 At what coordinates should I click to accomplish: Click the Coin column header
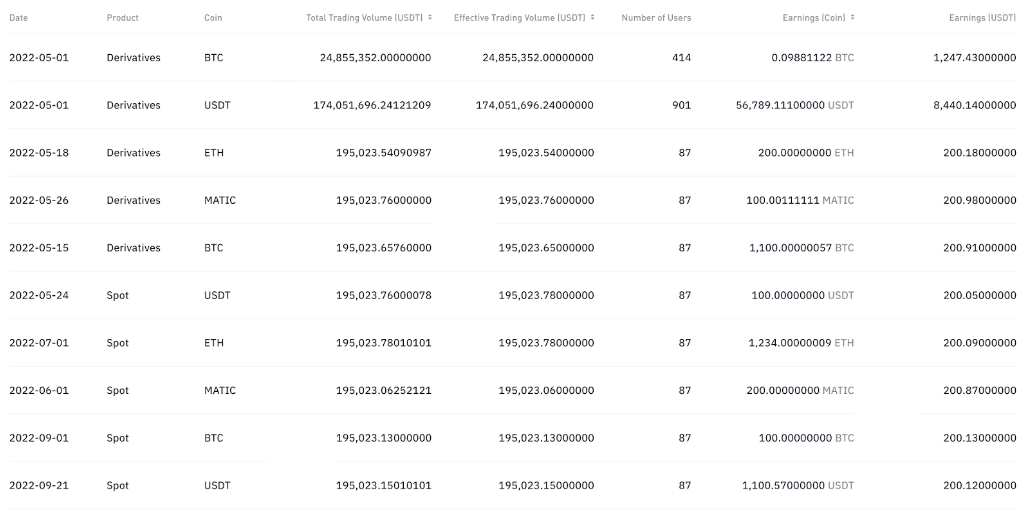pyautogui.click(x=213, y=18)
